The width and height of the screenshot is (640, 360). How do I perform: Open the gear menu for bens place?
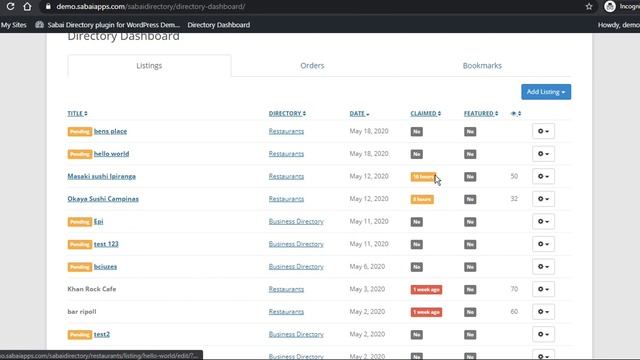coord(543,131)
